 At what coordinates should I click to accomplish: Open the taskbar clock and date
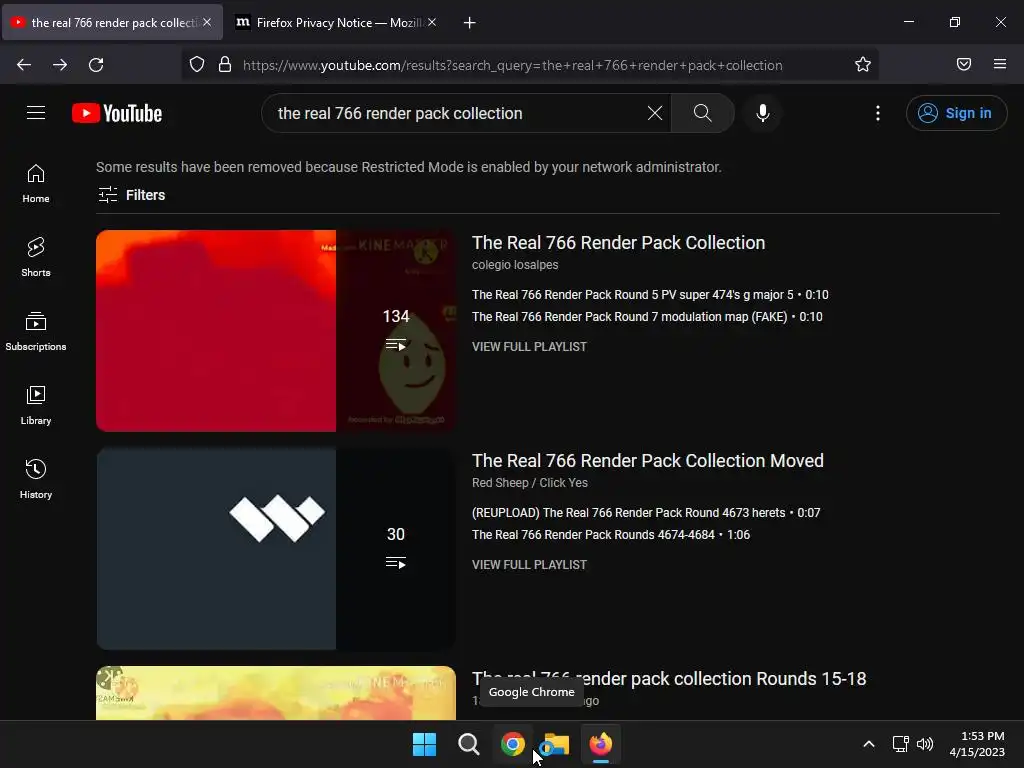[x=977, y=744]
